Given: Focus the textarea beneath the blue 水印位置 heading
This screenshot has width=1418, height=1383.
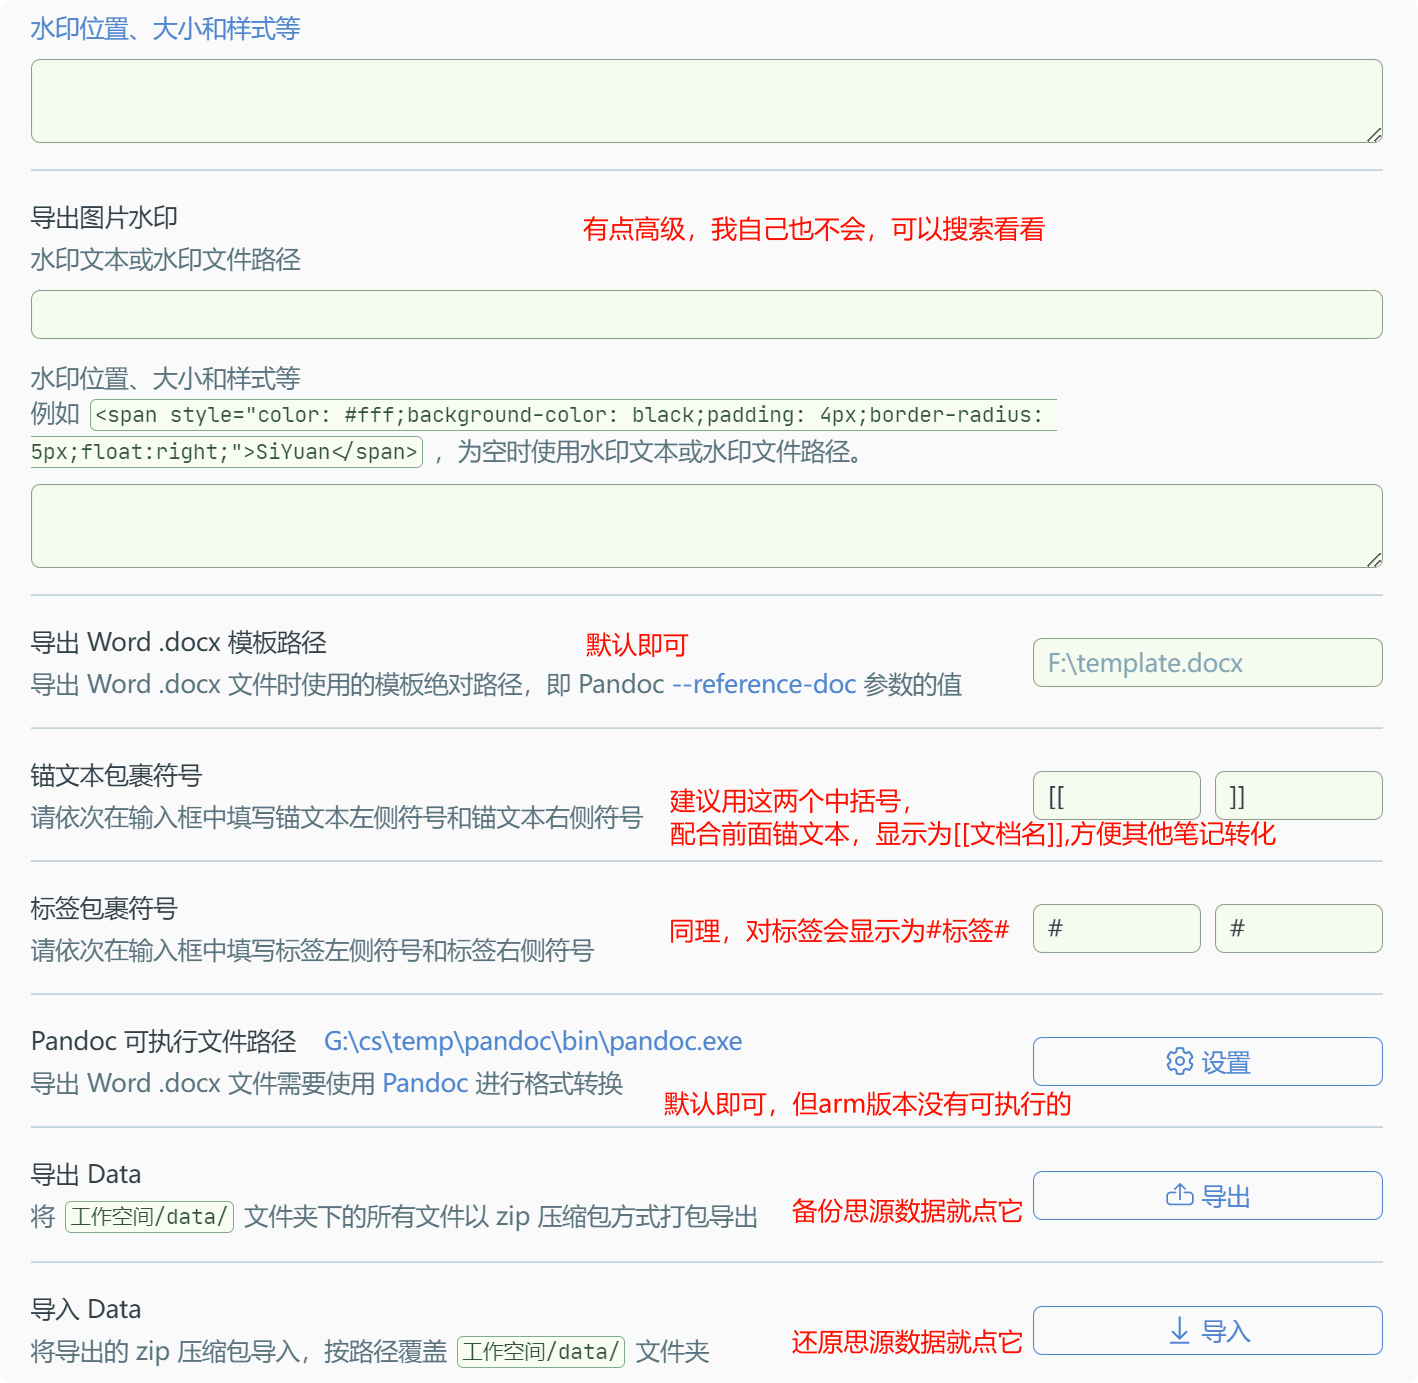Looking at the screenshot, I should click(707, 101).
